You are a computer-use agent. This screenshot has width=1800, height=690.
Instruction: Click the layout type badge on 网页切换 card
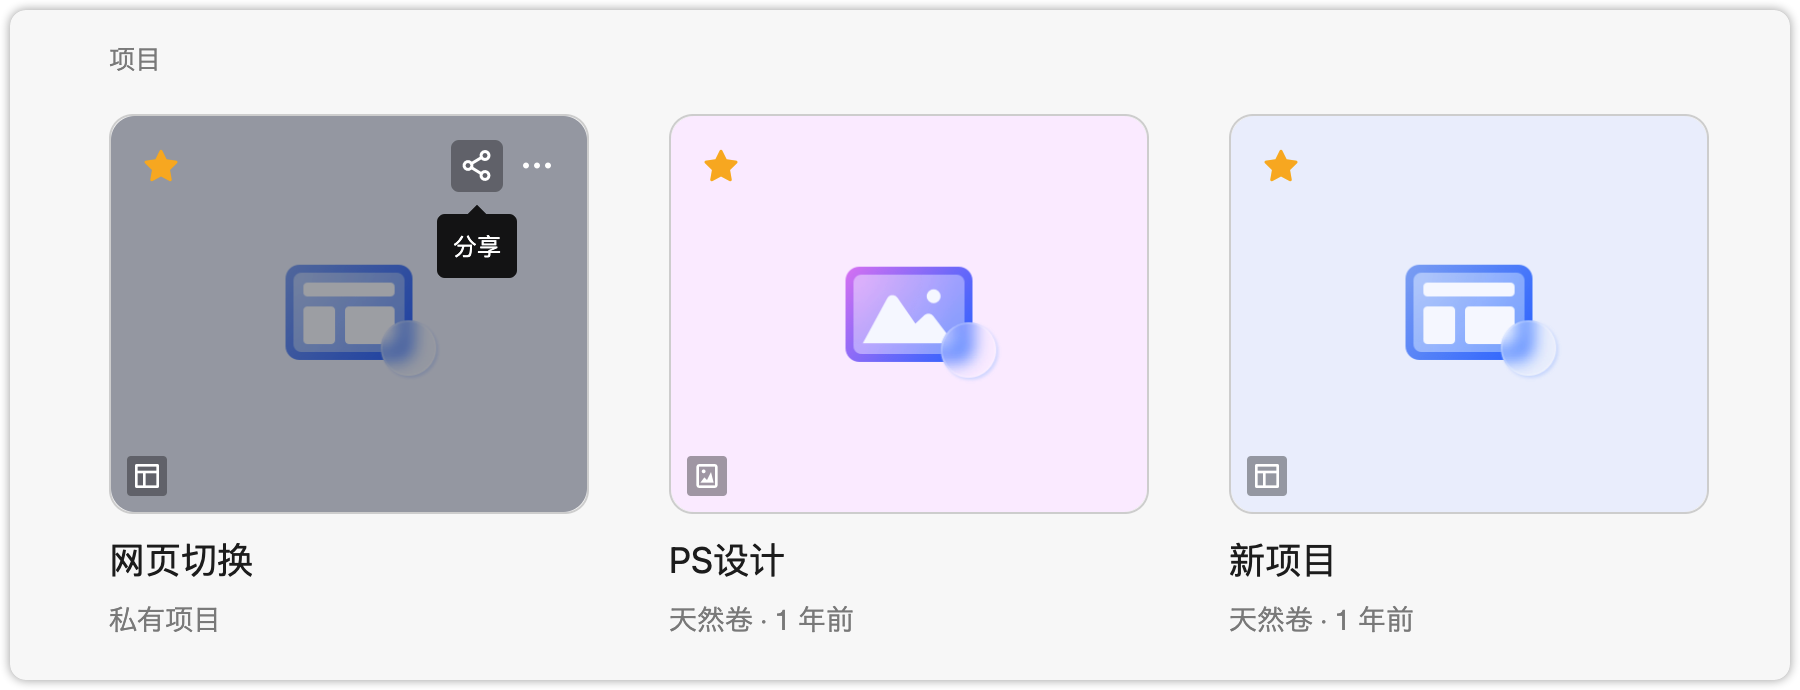point(147,476)
